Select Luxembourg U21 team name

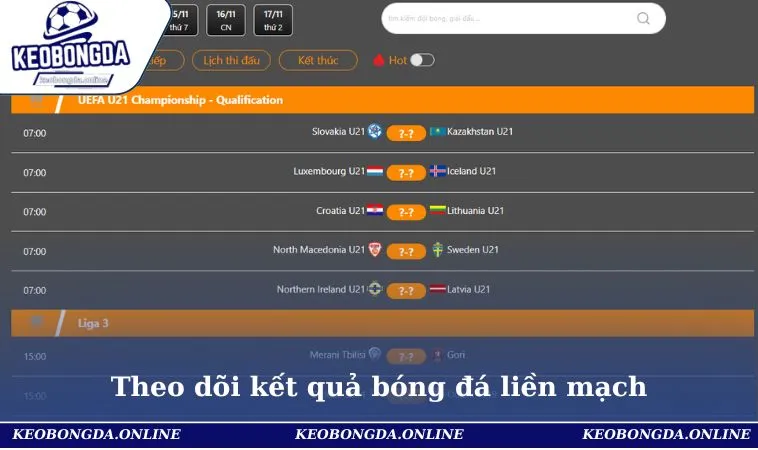(x=329, y=171)
